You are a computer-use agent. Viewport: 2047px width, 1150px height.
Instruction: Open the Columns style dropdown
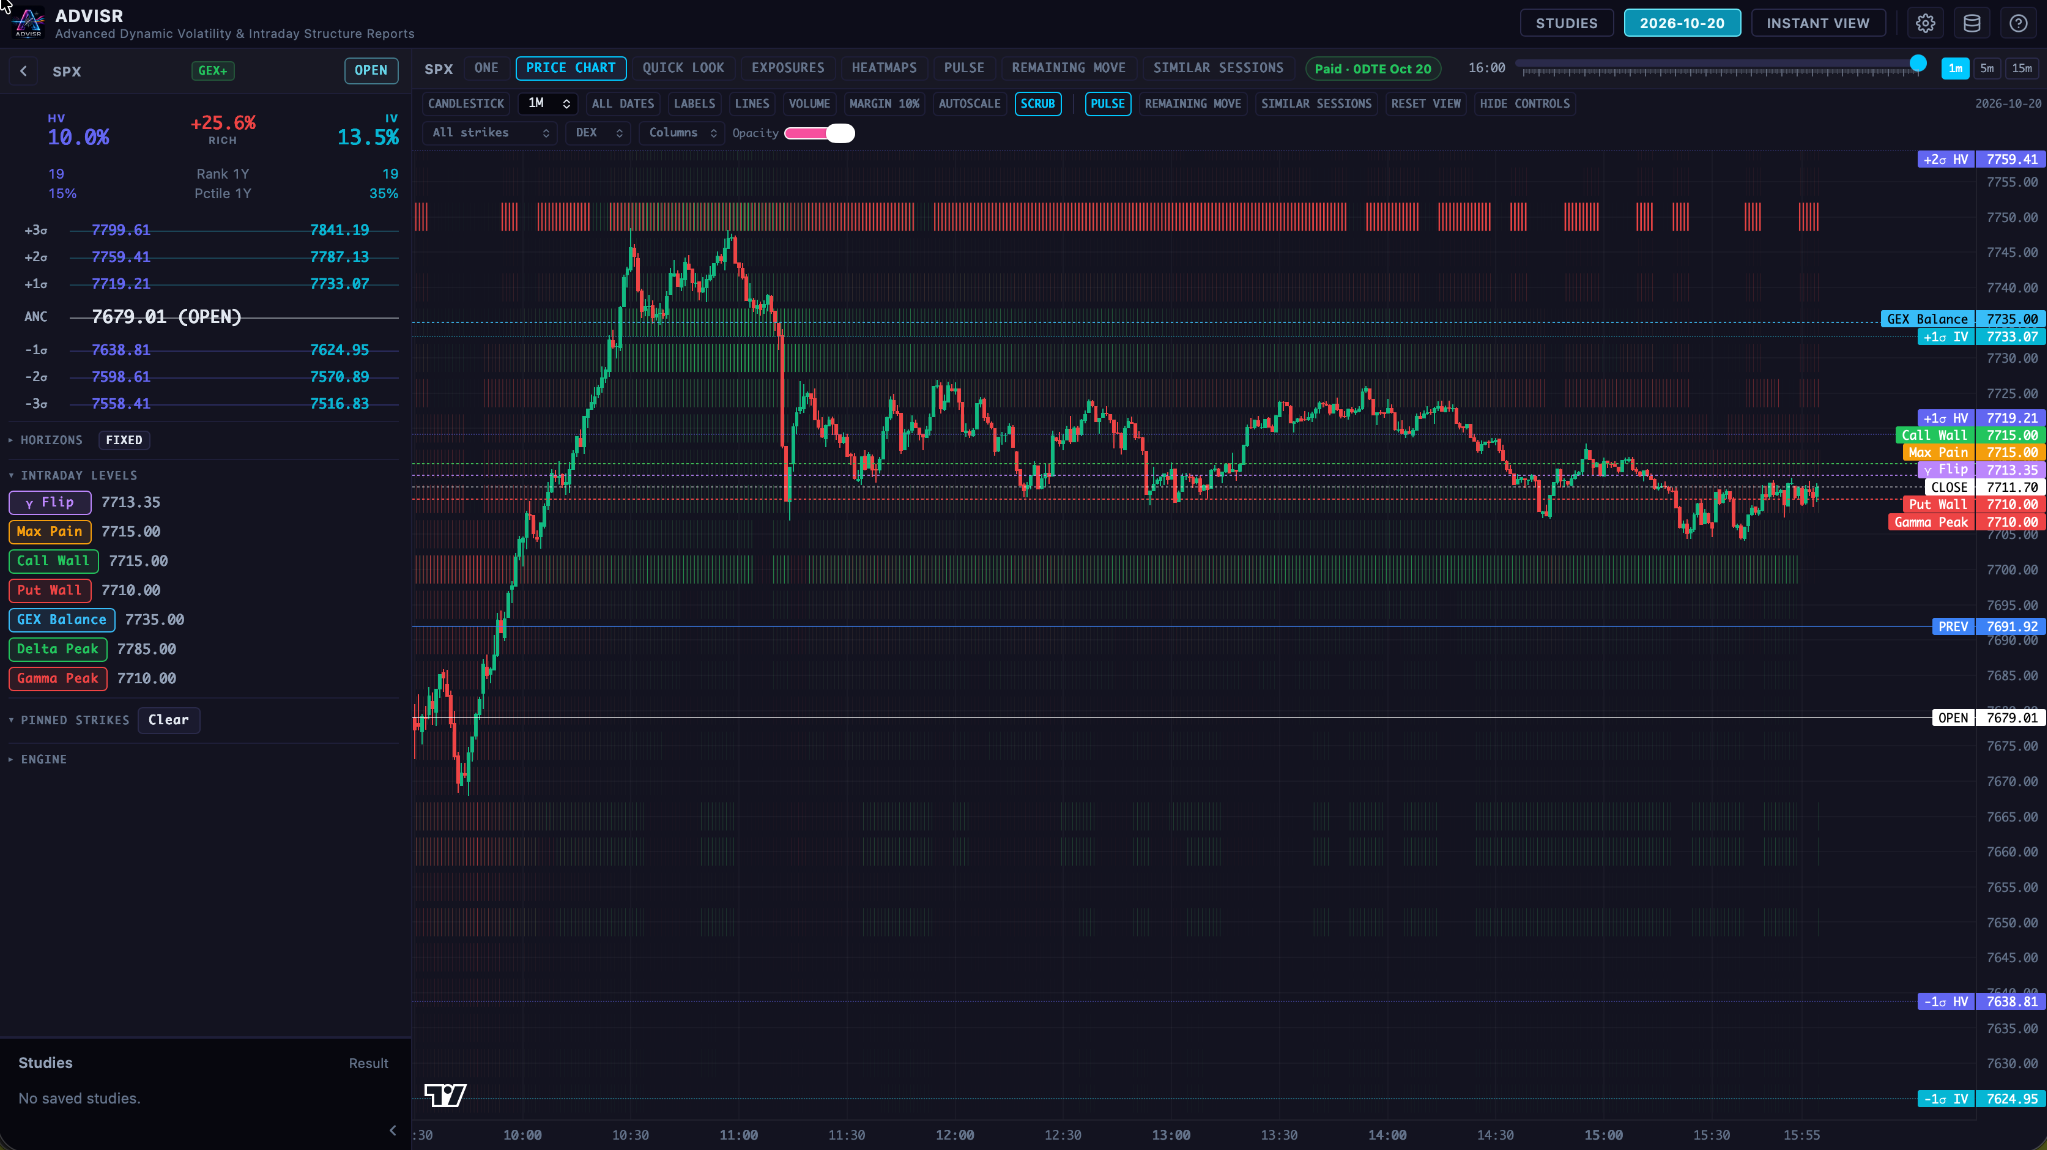click(x=682, y=133)
